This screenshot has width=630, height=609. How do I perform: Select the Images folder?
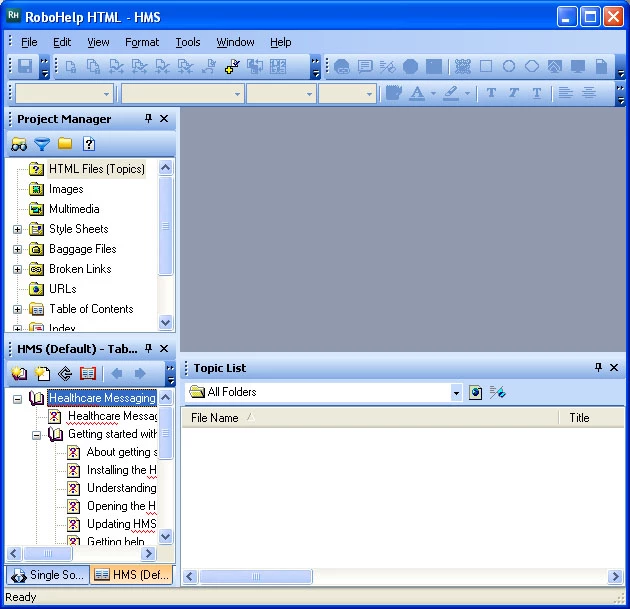66,189
